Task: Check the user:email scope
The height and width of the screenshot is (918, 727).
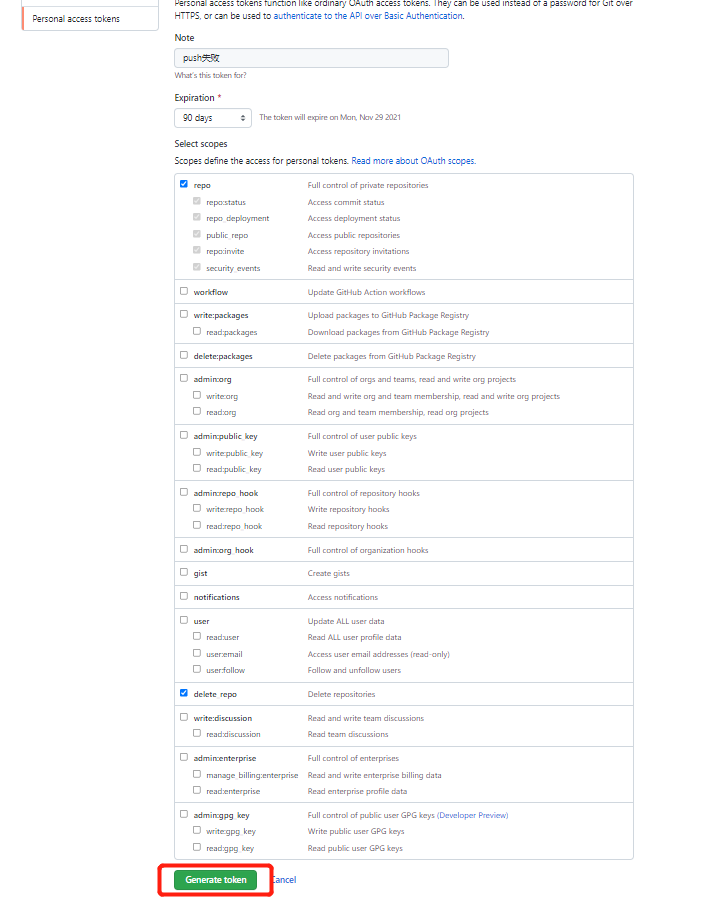Action: point(197,654)
